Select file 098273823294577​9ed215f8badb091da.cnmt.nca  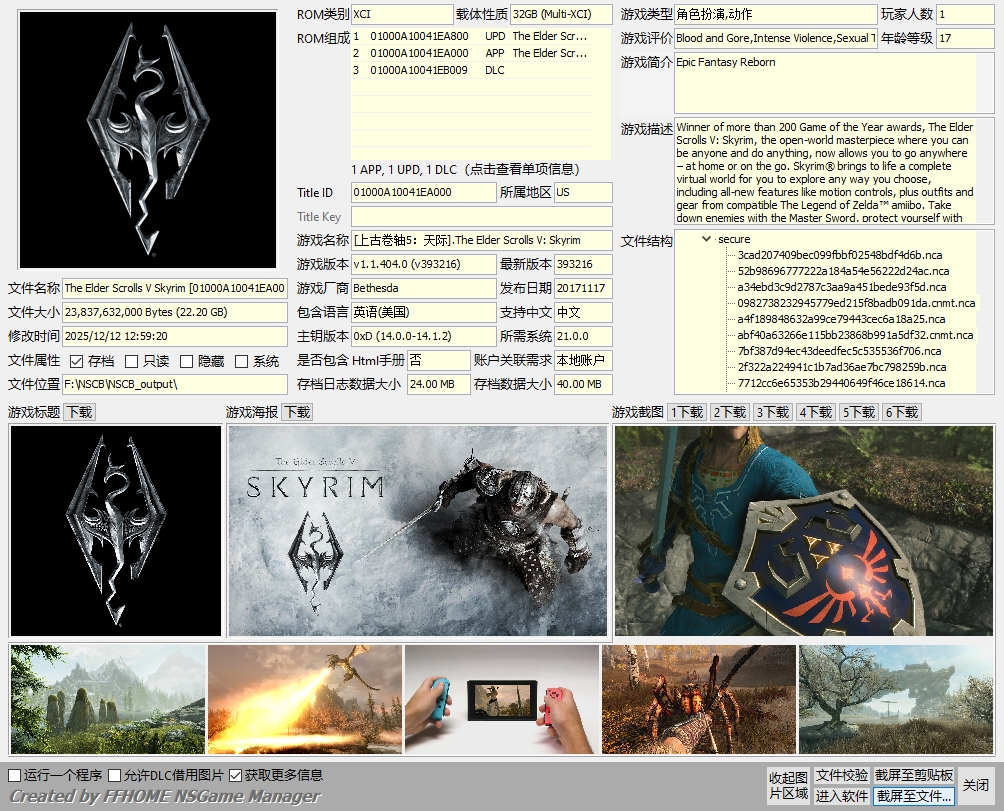(x=856, y=303)
